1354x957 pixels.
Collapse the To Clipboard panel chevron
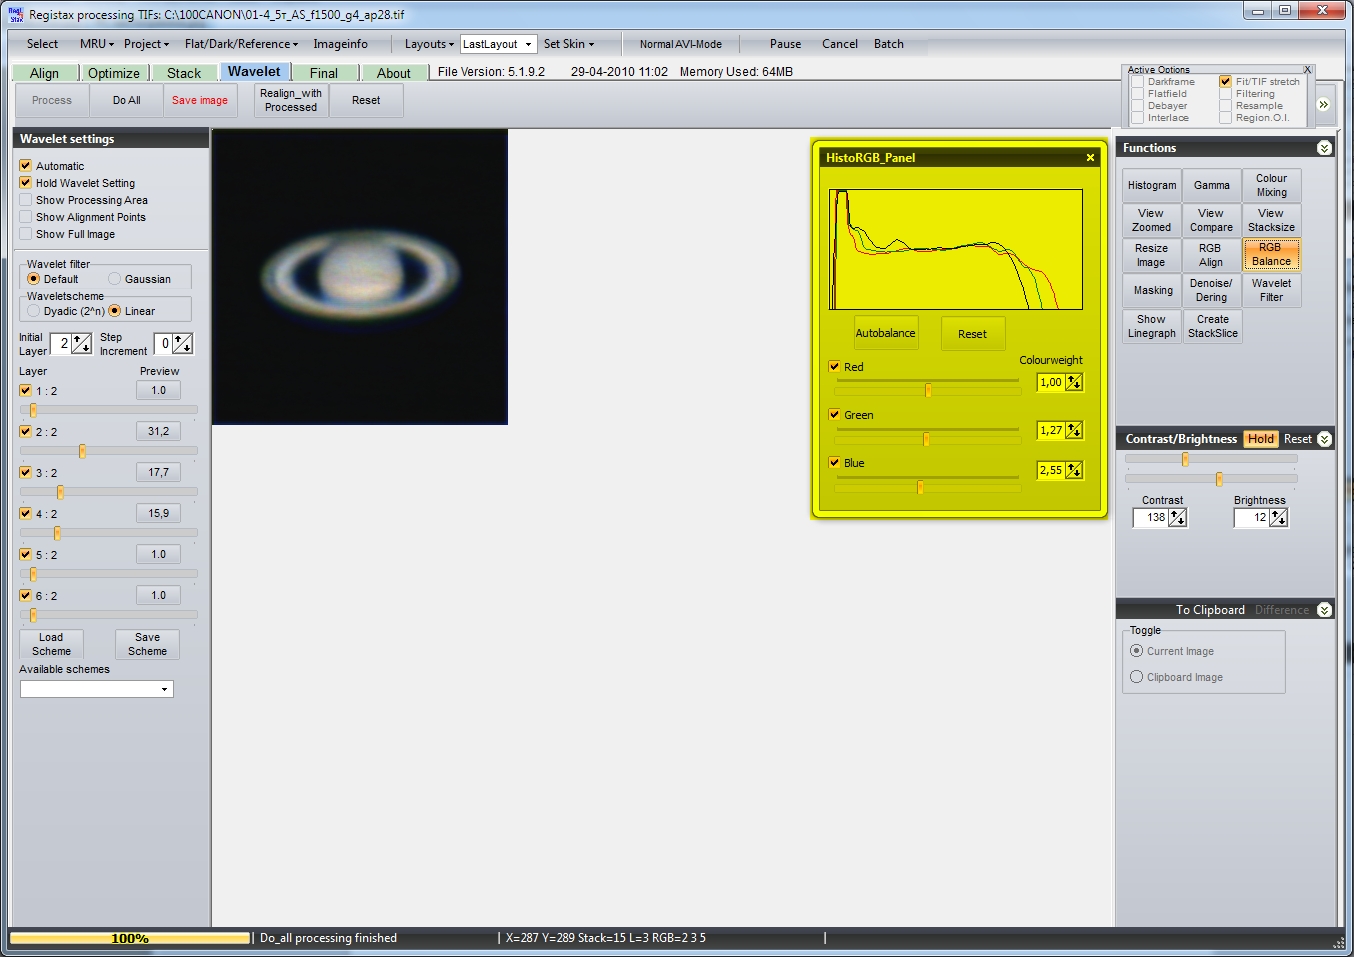(x=1324, y=610)
